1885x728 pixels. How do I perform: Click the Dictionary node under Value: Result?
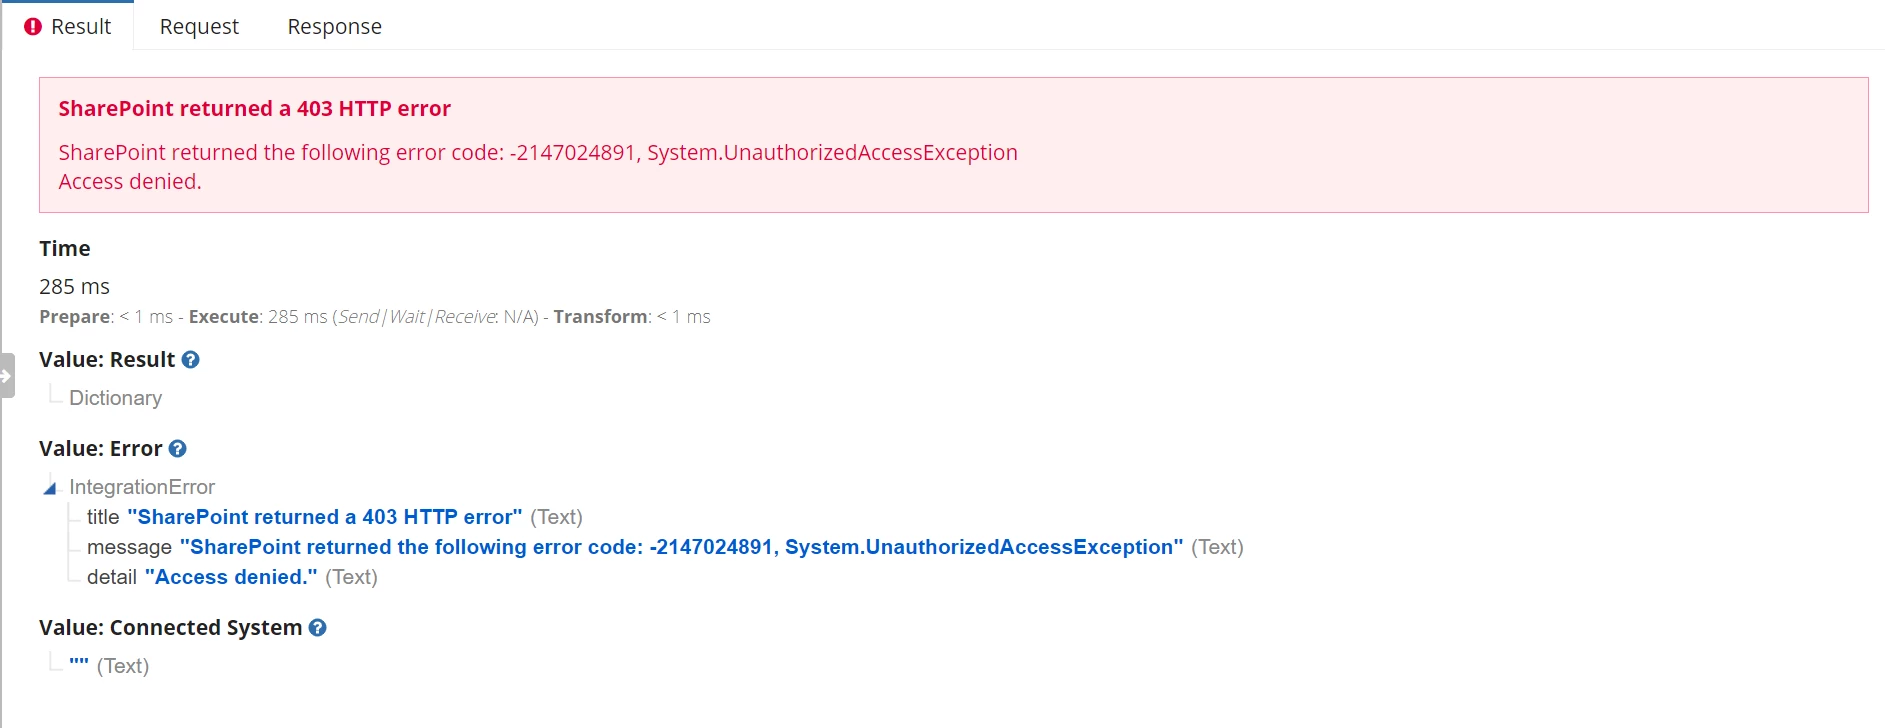[x=115, y=398]
